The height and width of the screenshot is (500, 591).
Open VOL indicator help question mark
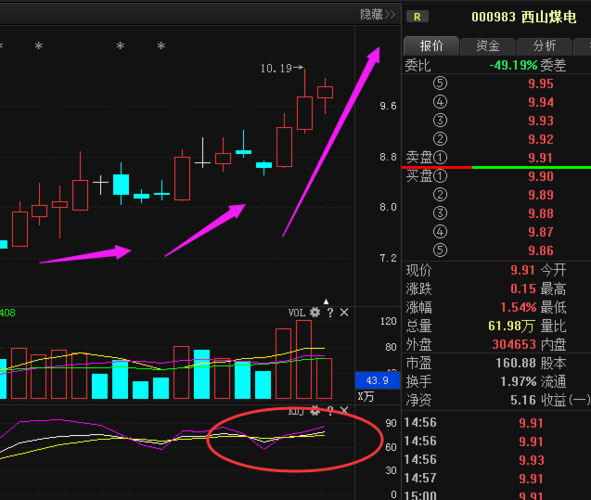pyautogui.click(x=330, y=312)
